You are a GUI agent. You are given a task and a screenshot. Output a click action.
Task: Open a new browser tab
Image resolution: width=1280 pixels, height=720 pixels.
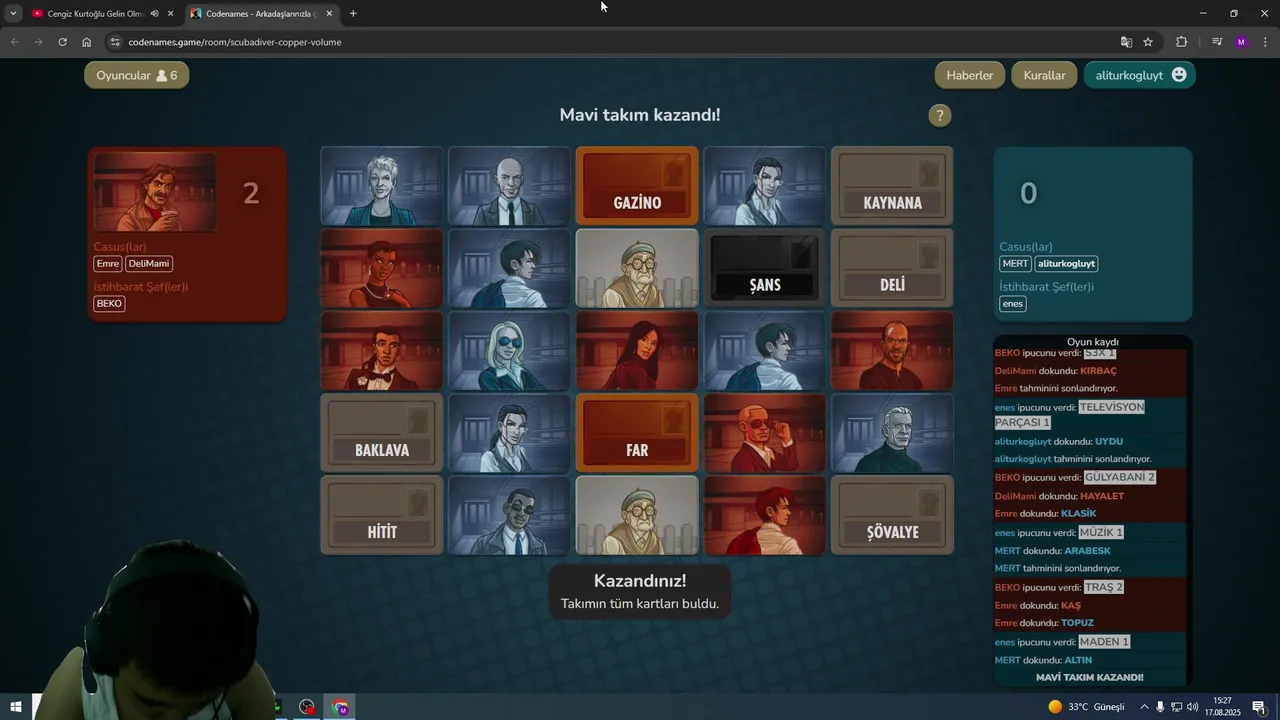(353, 14)
